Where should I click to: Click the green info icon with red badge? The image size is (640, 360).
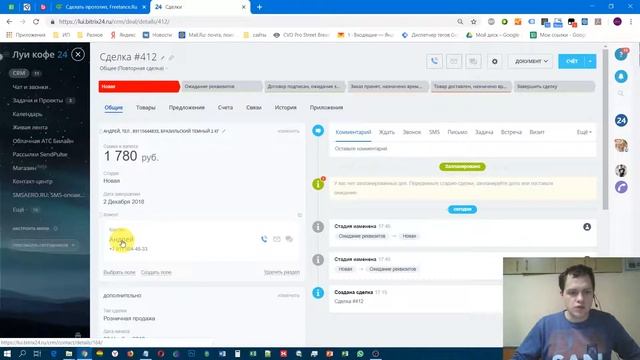point(318,184)
